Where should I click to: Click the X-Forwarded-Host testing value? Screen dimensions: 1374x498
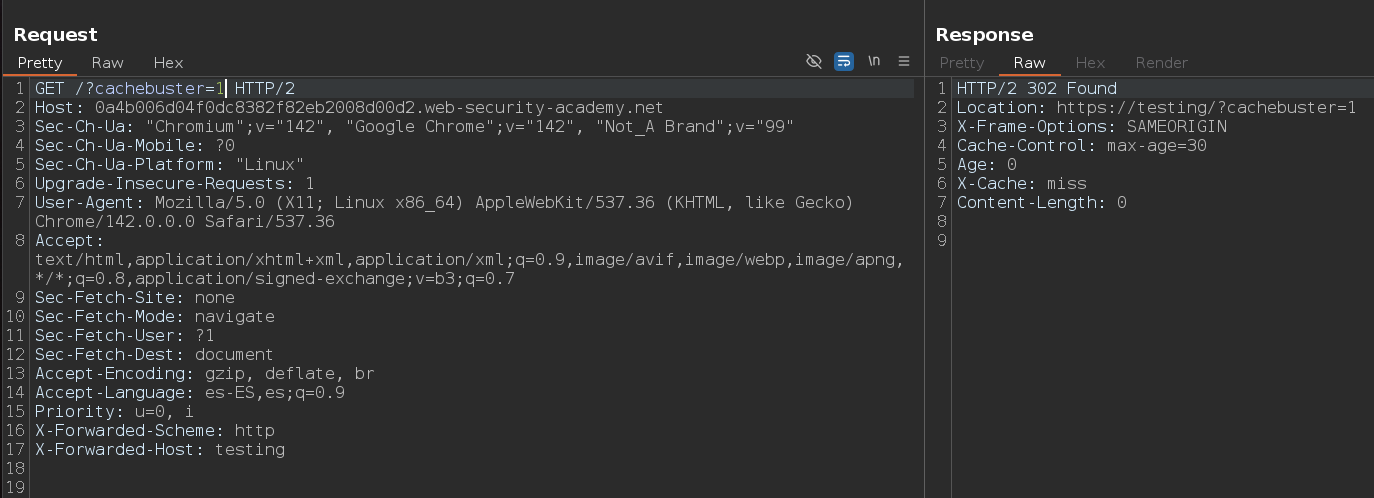tap(249, 449)
